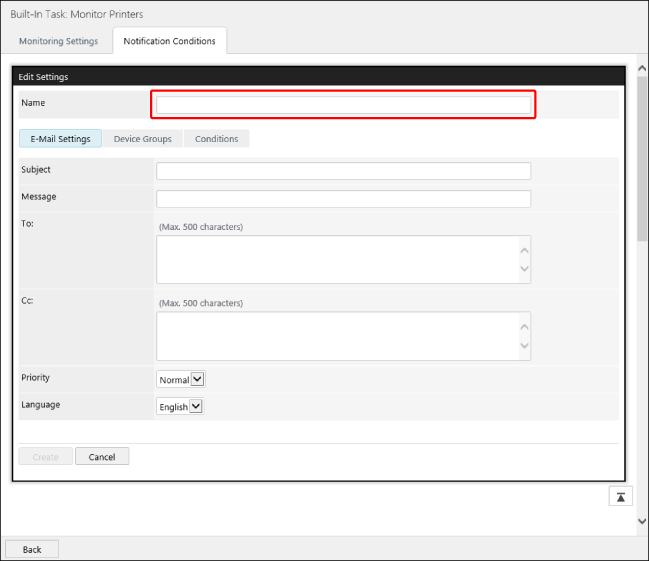Open the E-Mail Settings sub-tab
The image size is (649, 561).
point(60,139)
